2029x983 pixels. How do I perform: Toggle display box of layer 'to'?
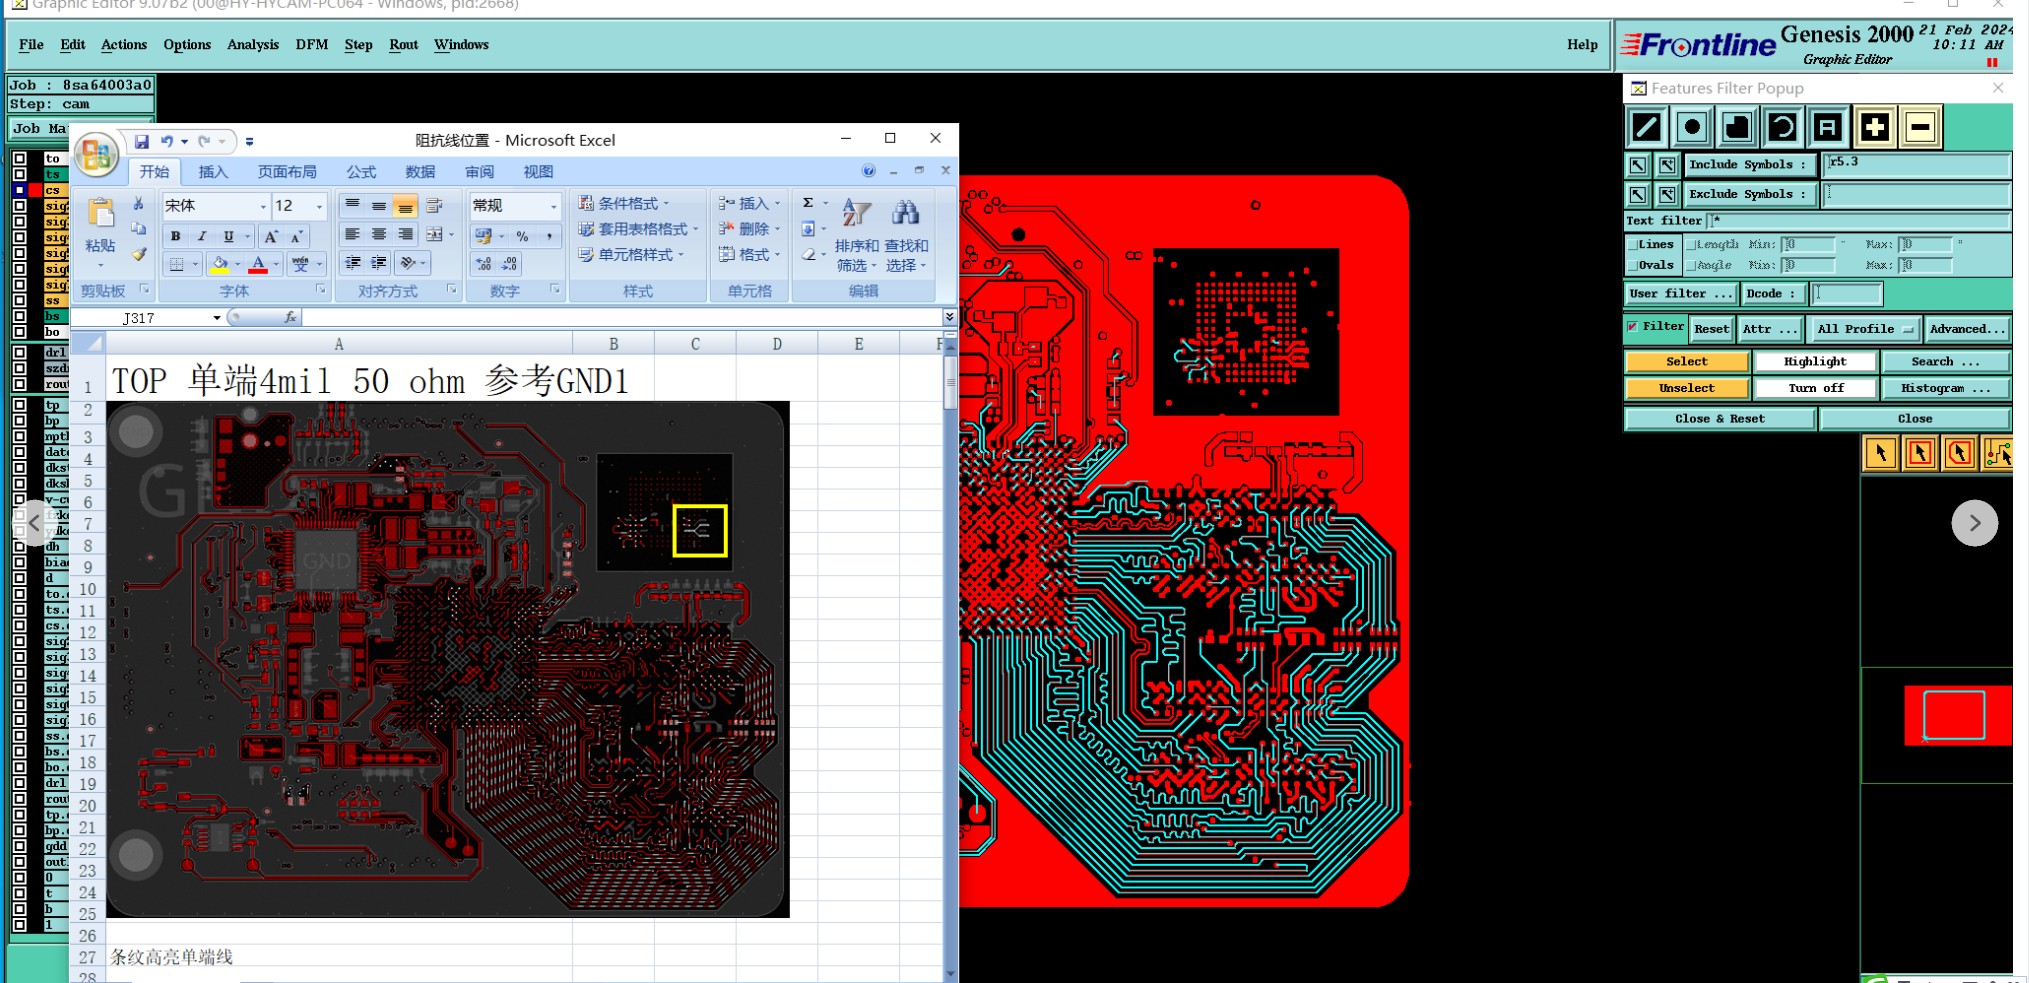point(20,158)
